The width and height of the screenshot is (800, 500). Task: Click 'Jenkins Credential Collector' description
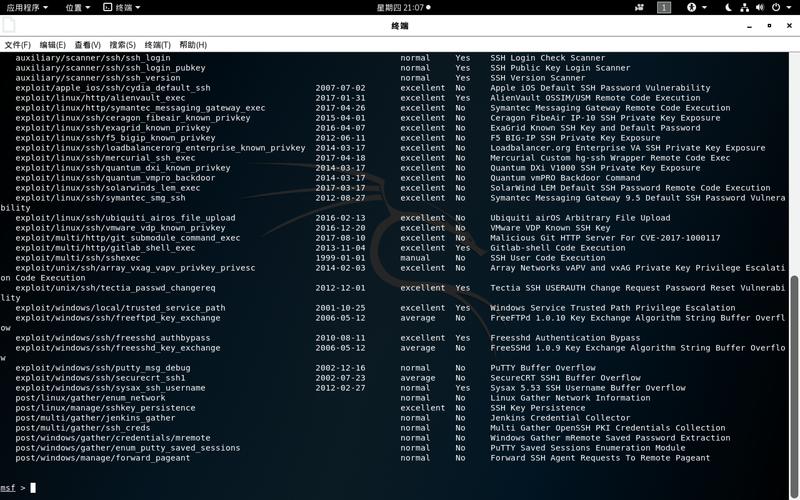[560, 418]
